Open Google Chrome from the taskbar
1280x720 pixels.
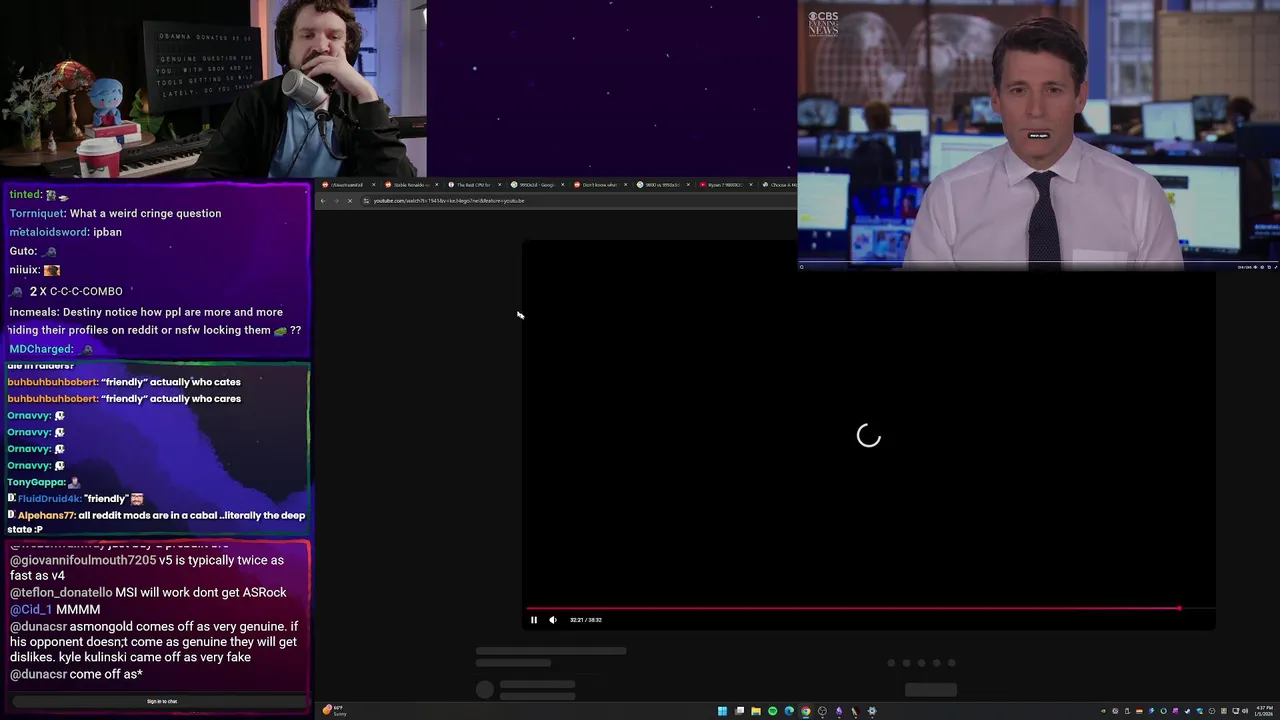[x=806, y=711]
